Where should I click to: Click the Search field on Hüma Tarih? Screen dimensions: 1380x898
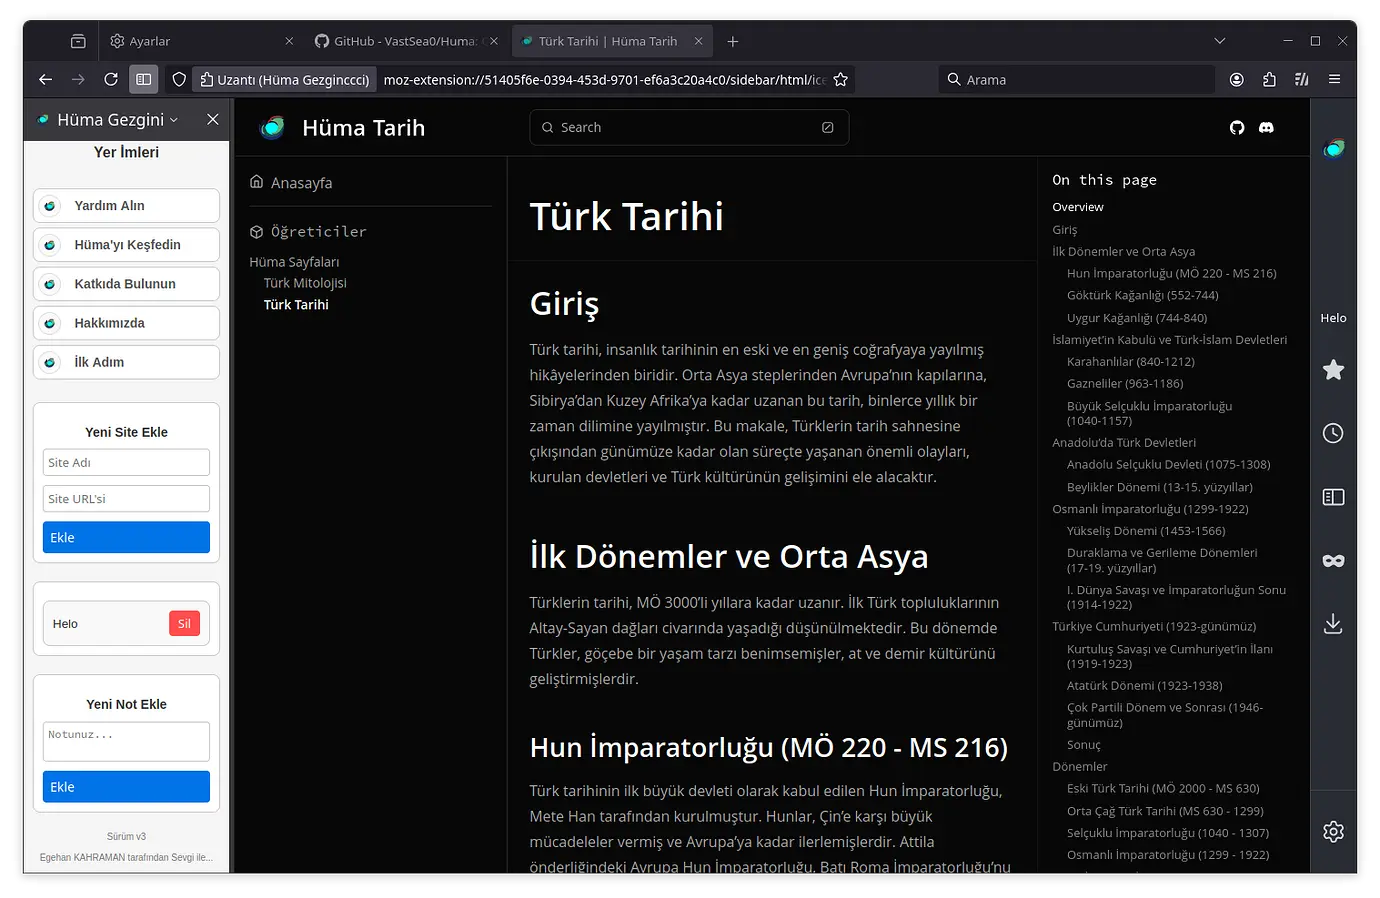pyautogui.click(x=689, y=127)
